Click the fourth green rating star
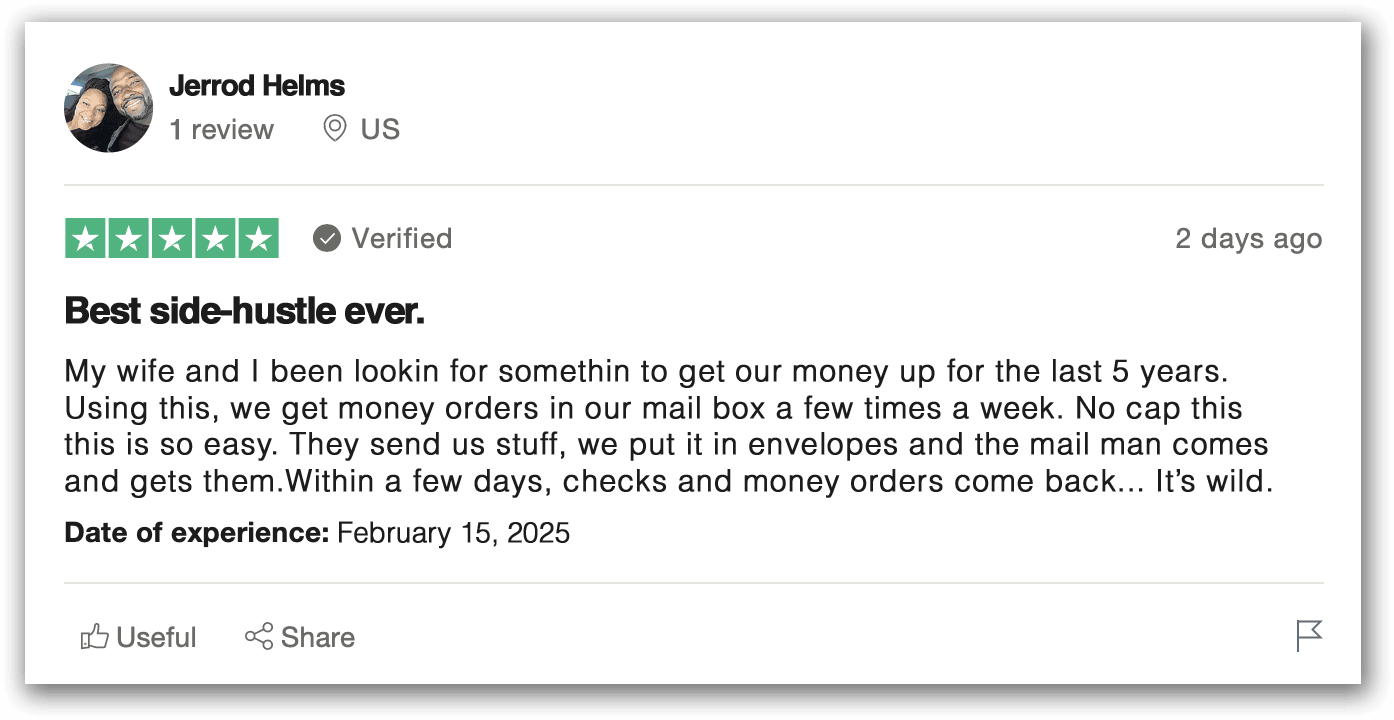Image resolution: width=1394 pixels, height=720 pixels. (x=215, y=238)
